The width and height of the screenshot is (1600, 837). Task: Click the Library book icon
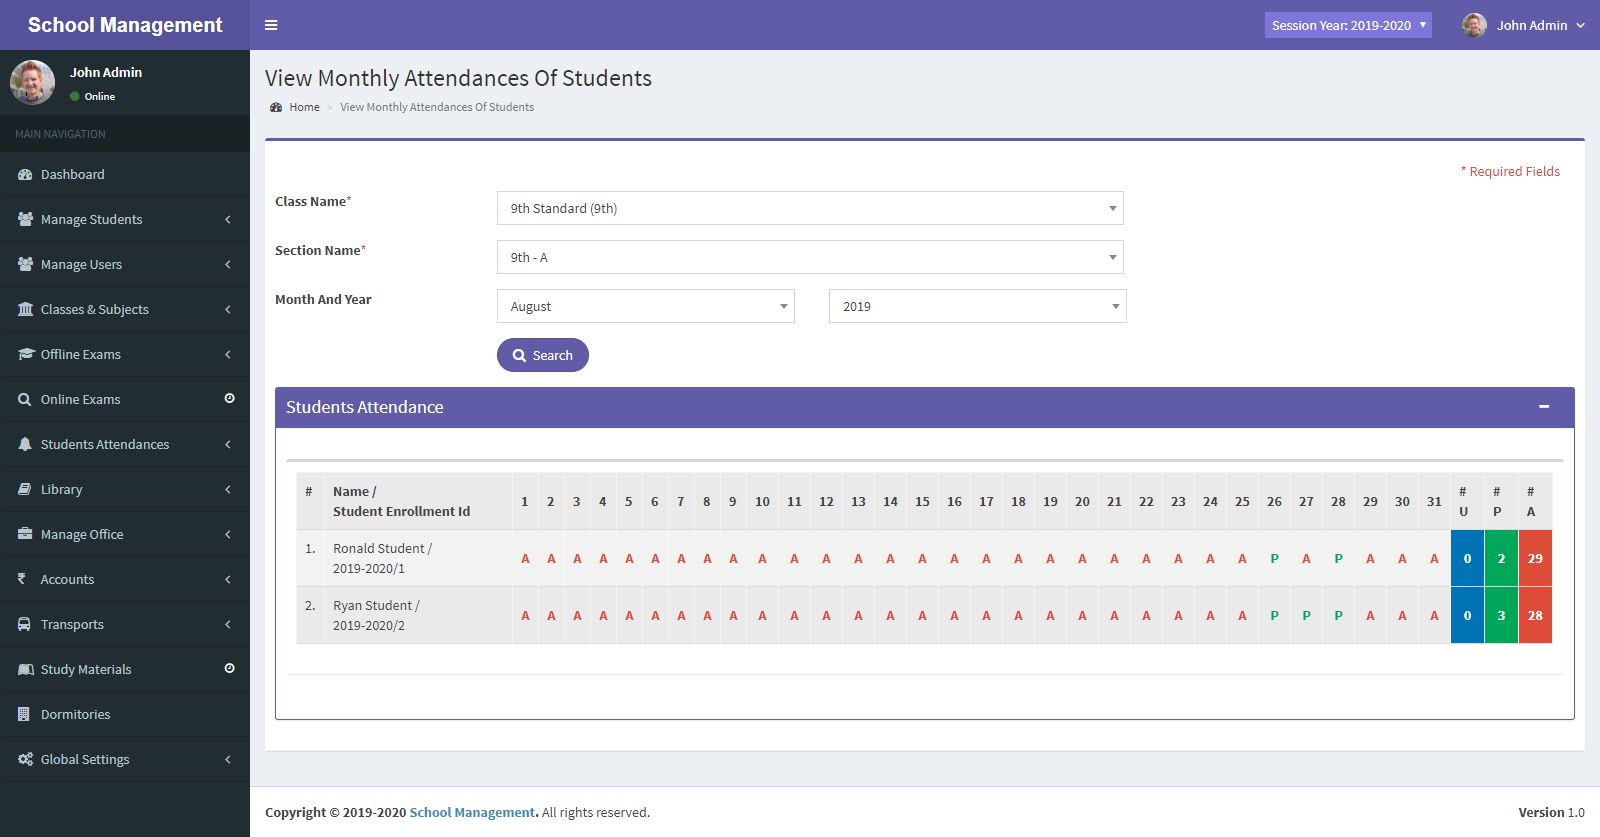pyautogui.click(x=25, y=489)
